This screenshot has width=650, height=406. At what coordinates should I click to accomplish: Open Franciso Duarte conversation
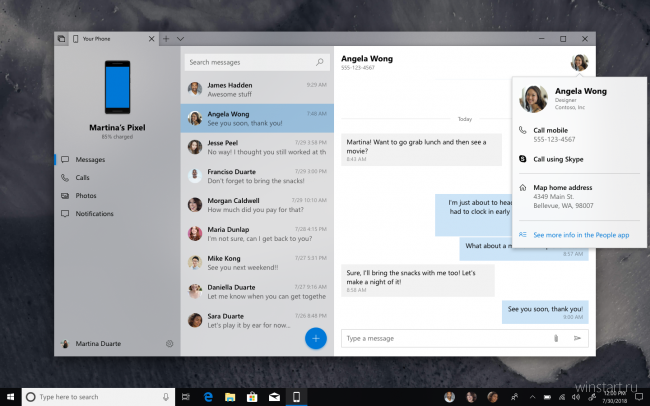(257, 176)
